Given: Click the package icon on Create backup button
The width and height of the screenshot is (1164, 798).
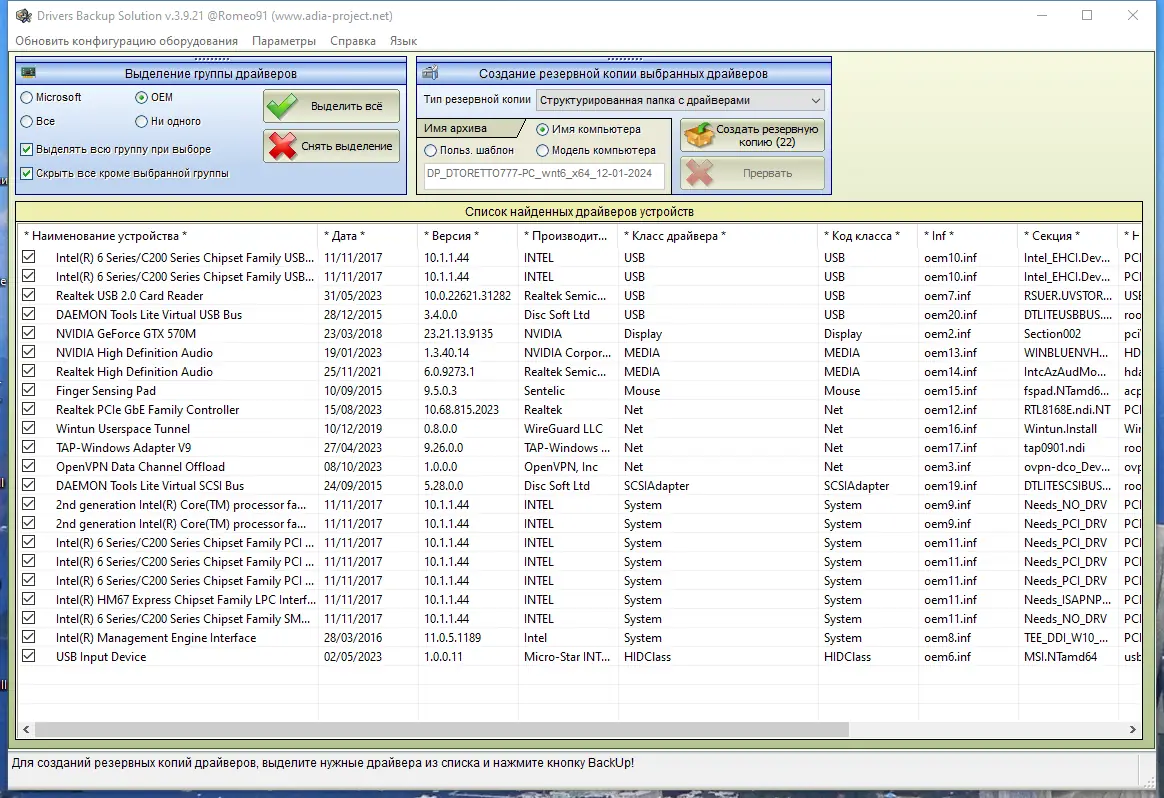Looking at the screenshot, I should [x=698, y=135].
